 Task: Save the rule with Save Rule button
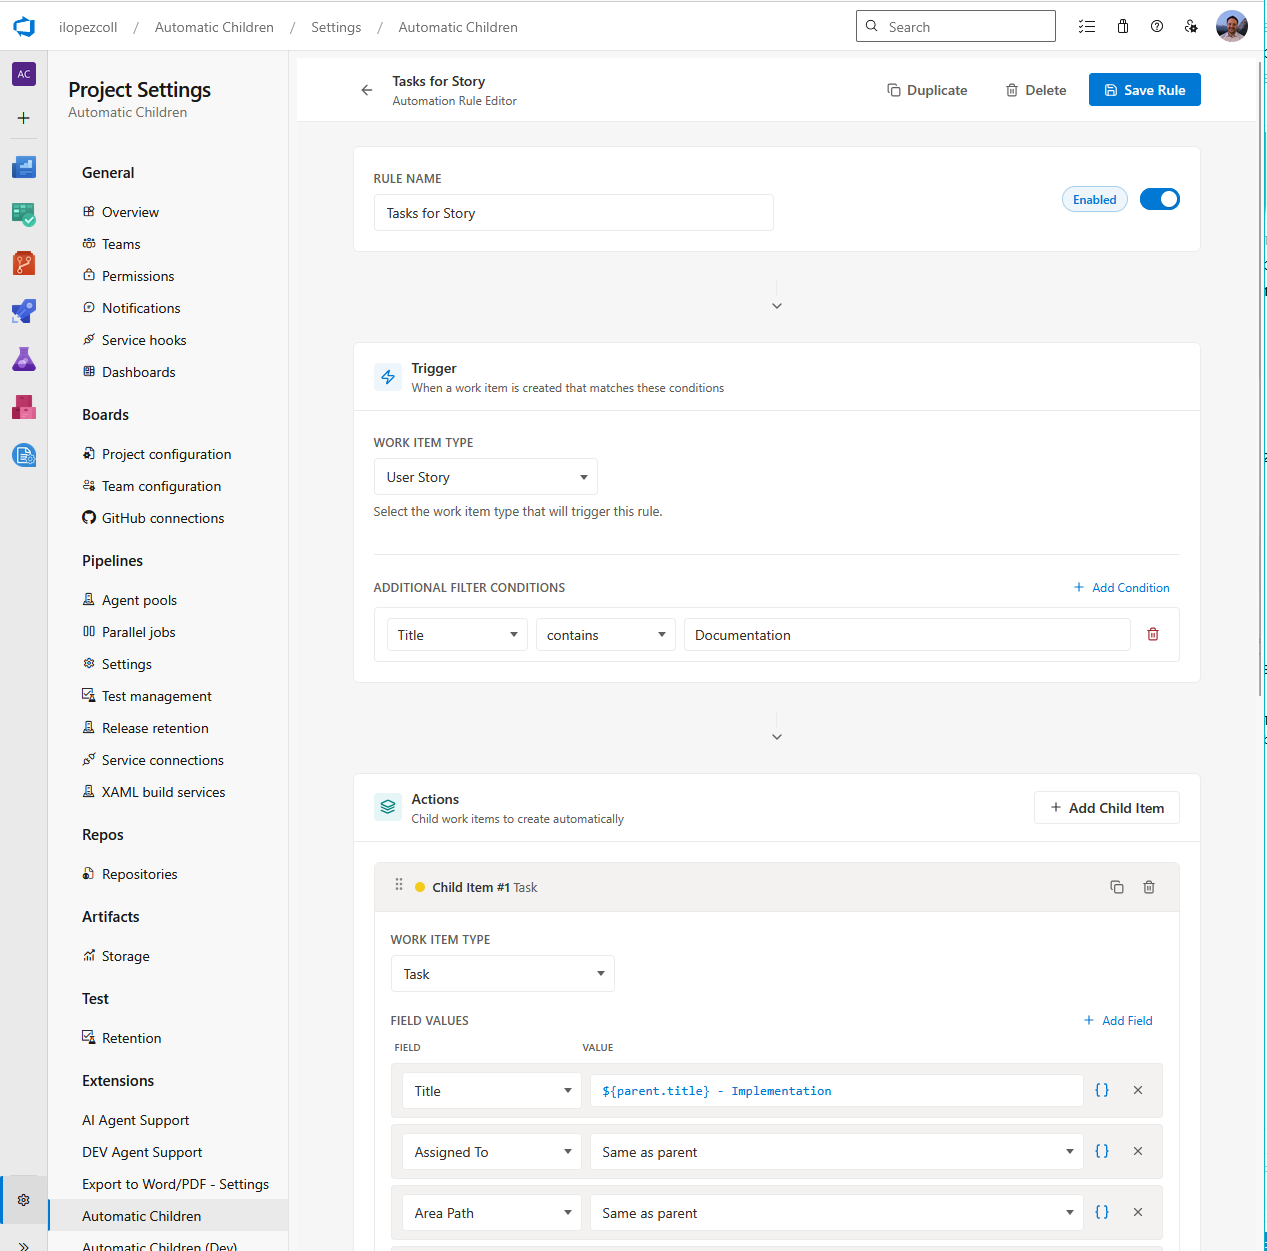pos(1144,89)
